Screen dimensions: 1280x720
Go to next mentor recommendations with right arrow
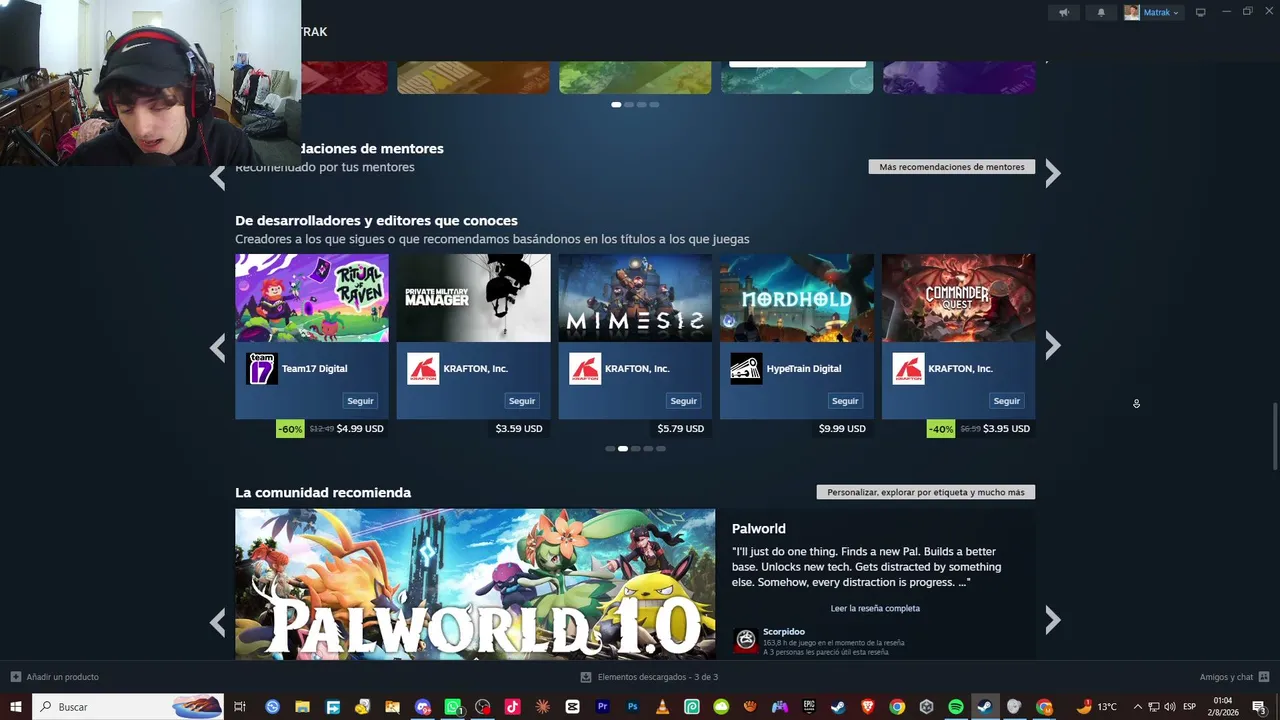coord(1052,174)
